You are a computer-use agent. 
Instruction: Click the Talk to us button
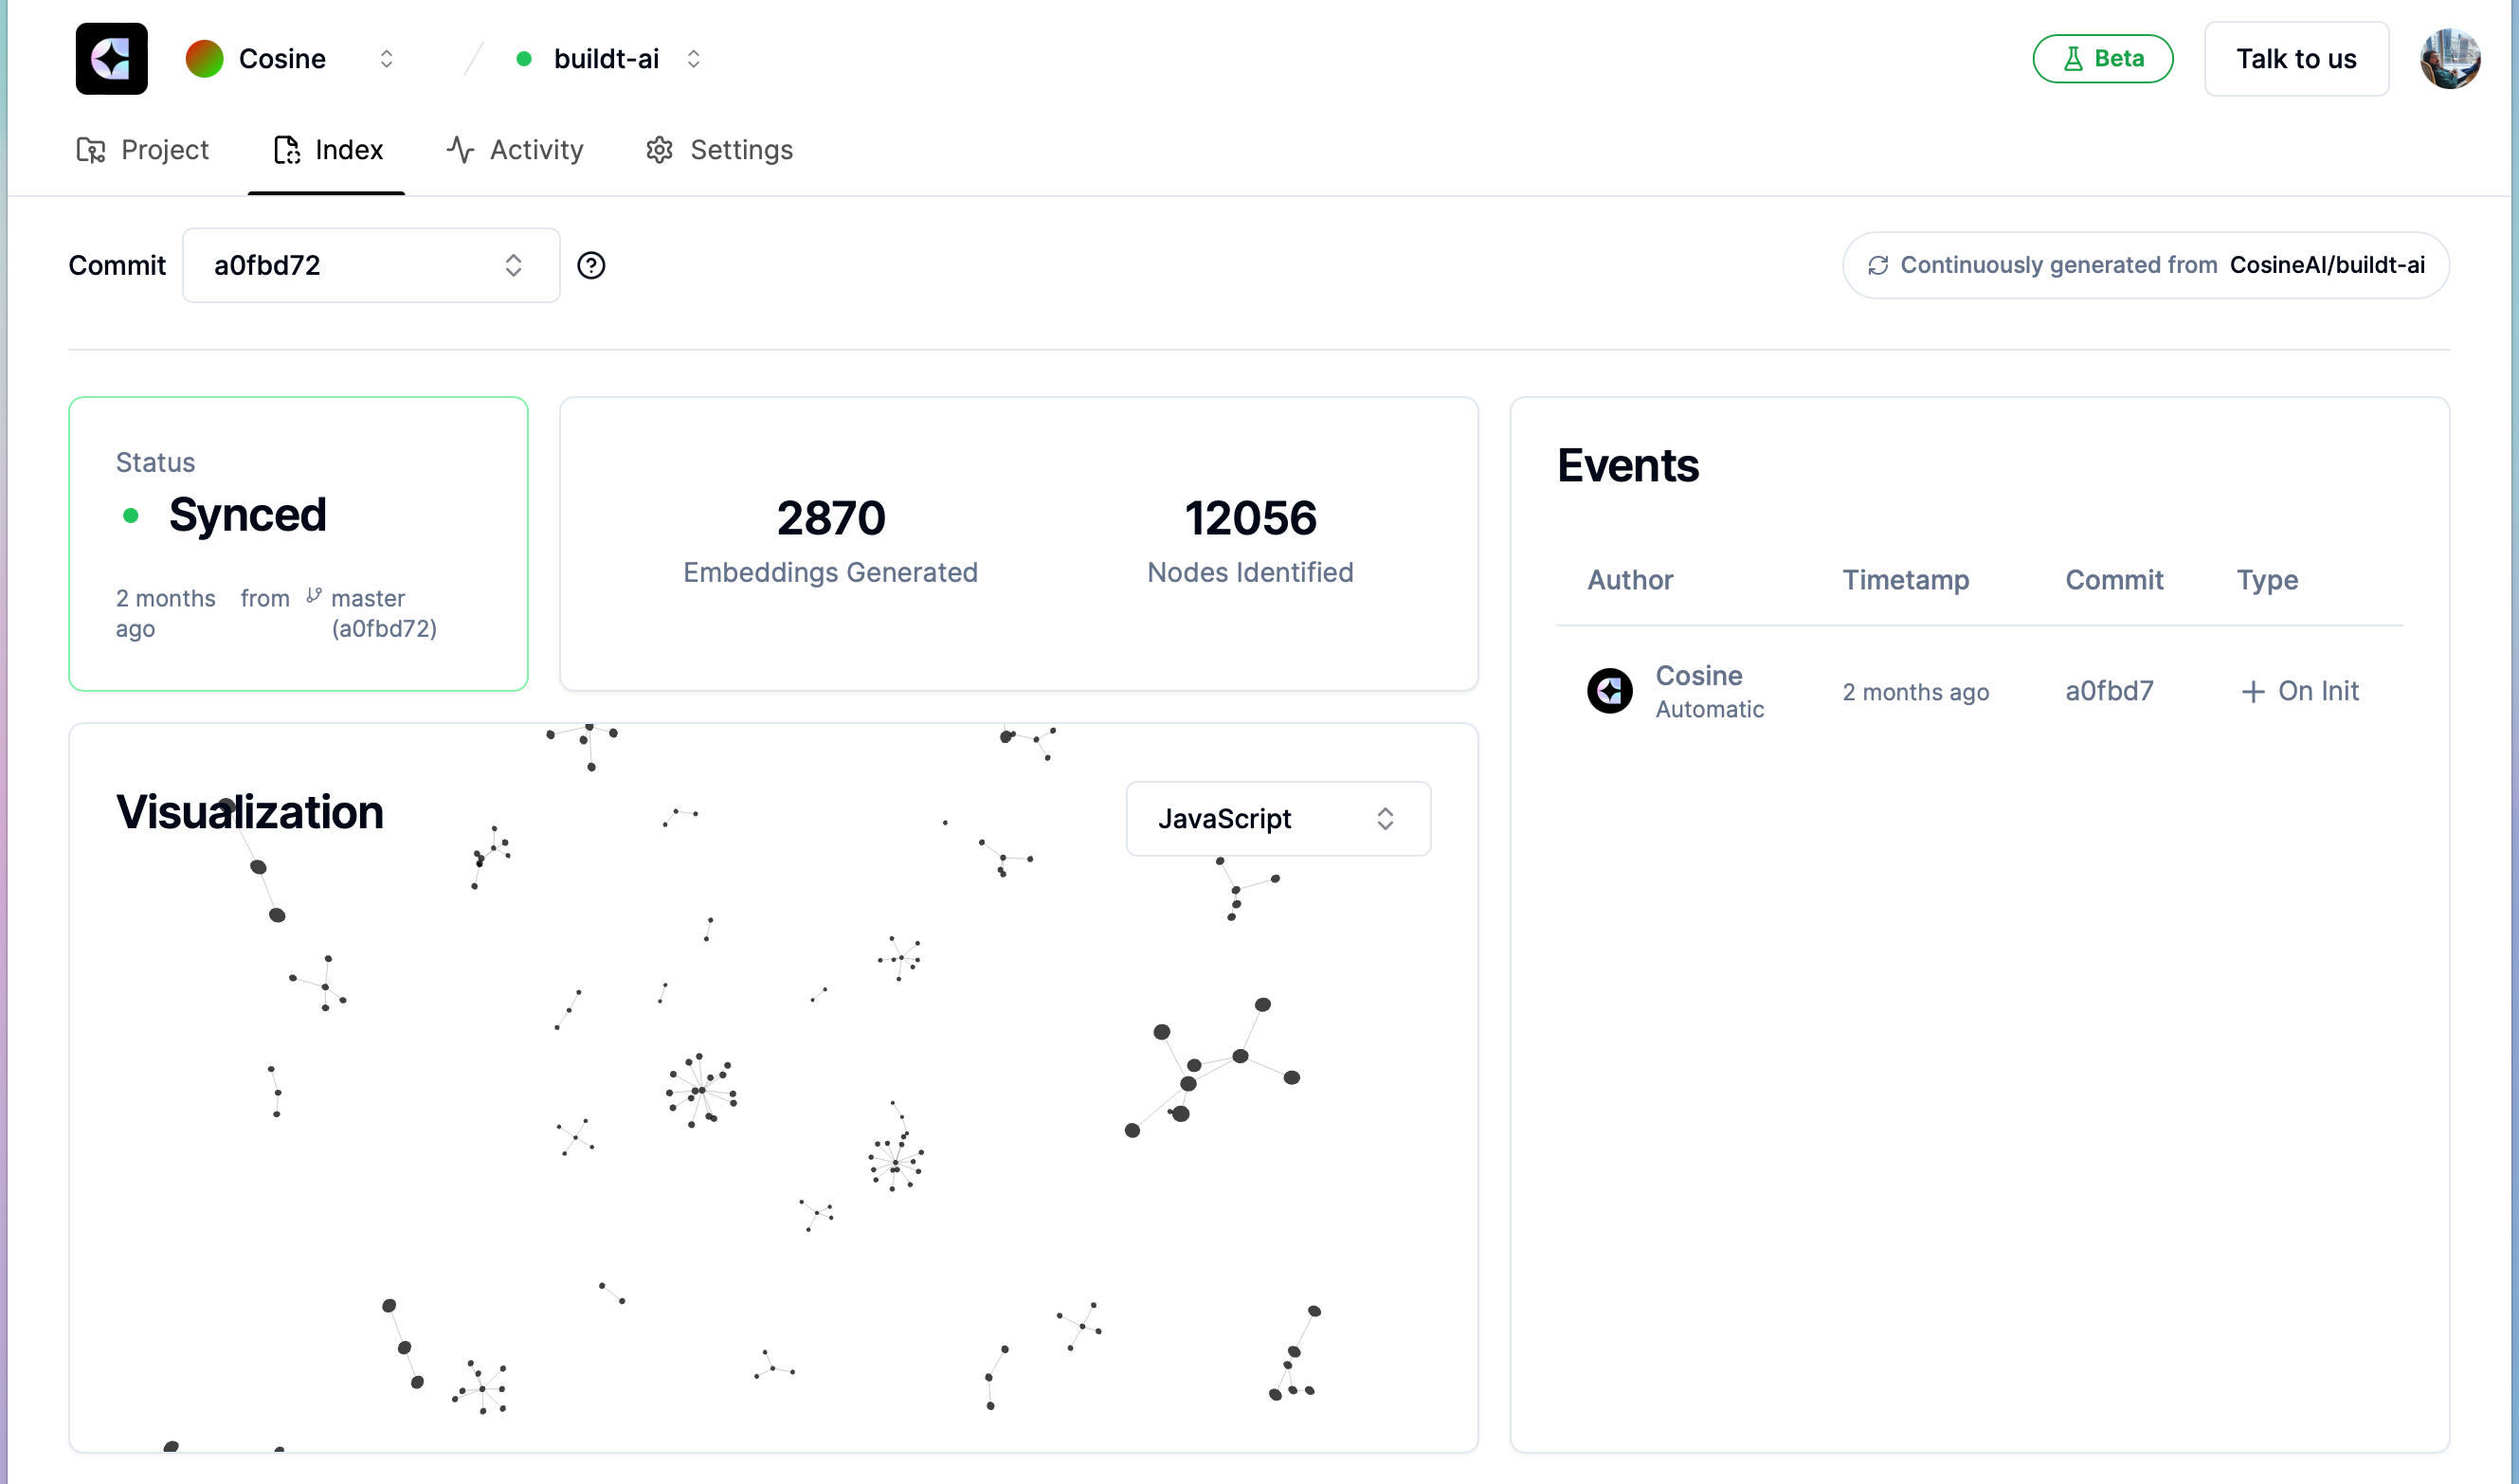tap(2295, 59)
